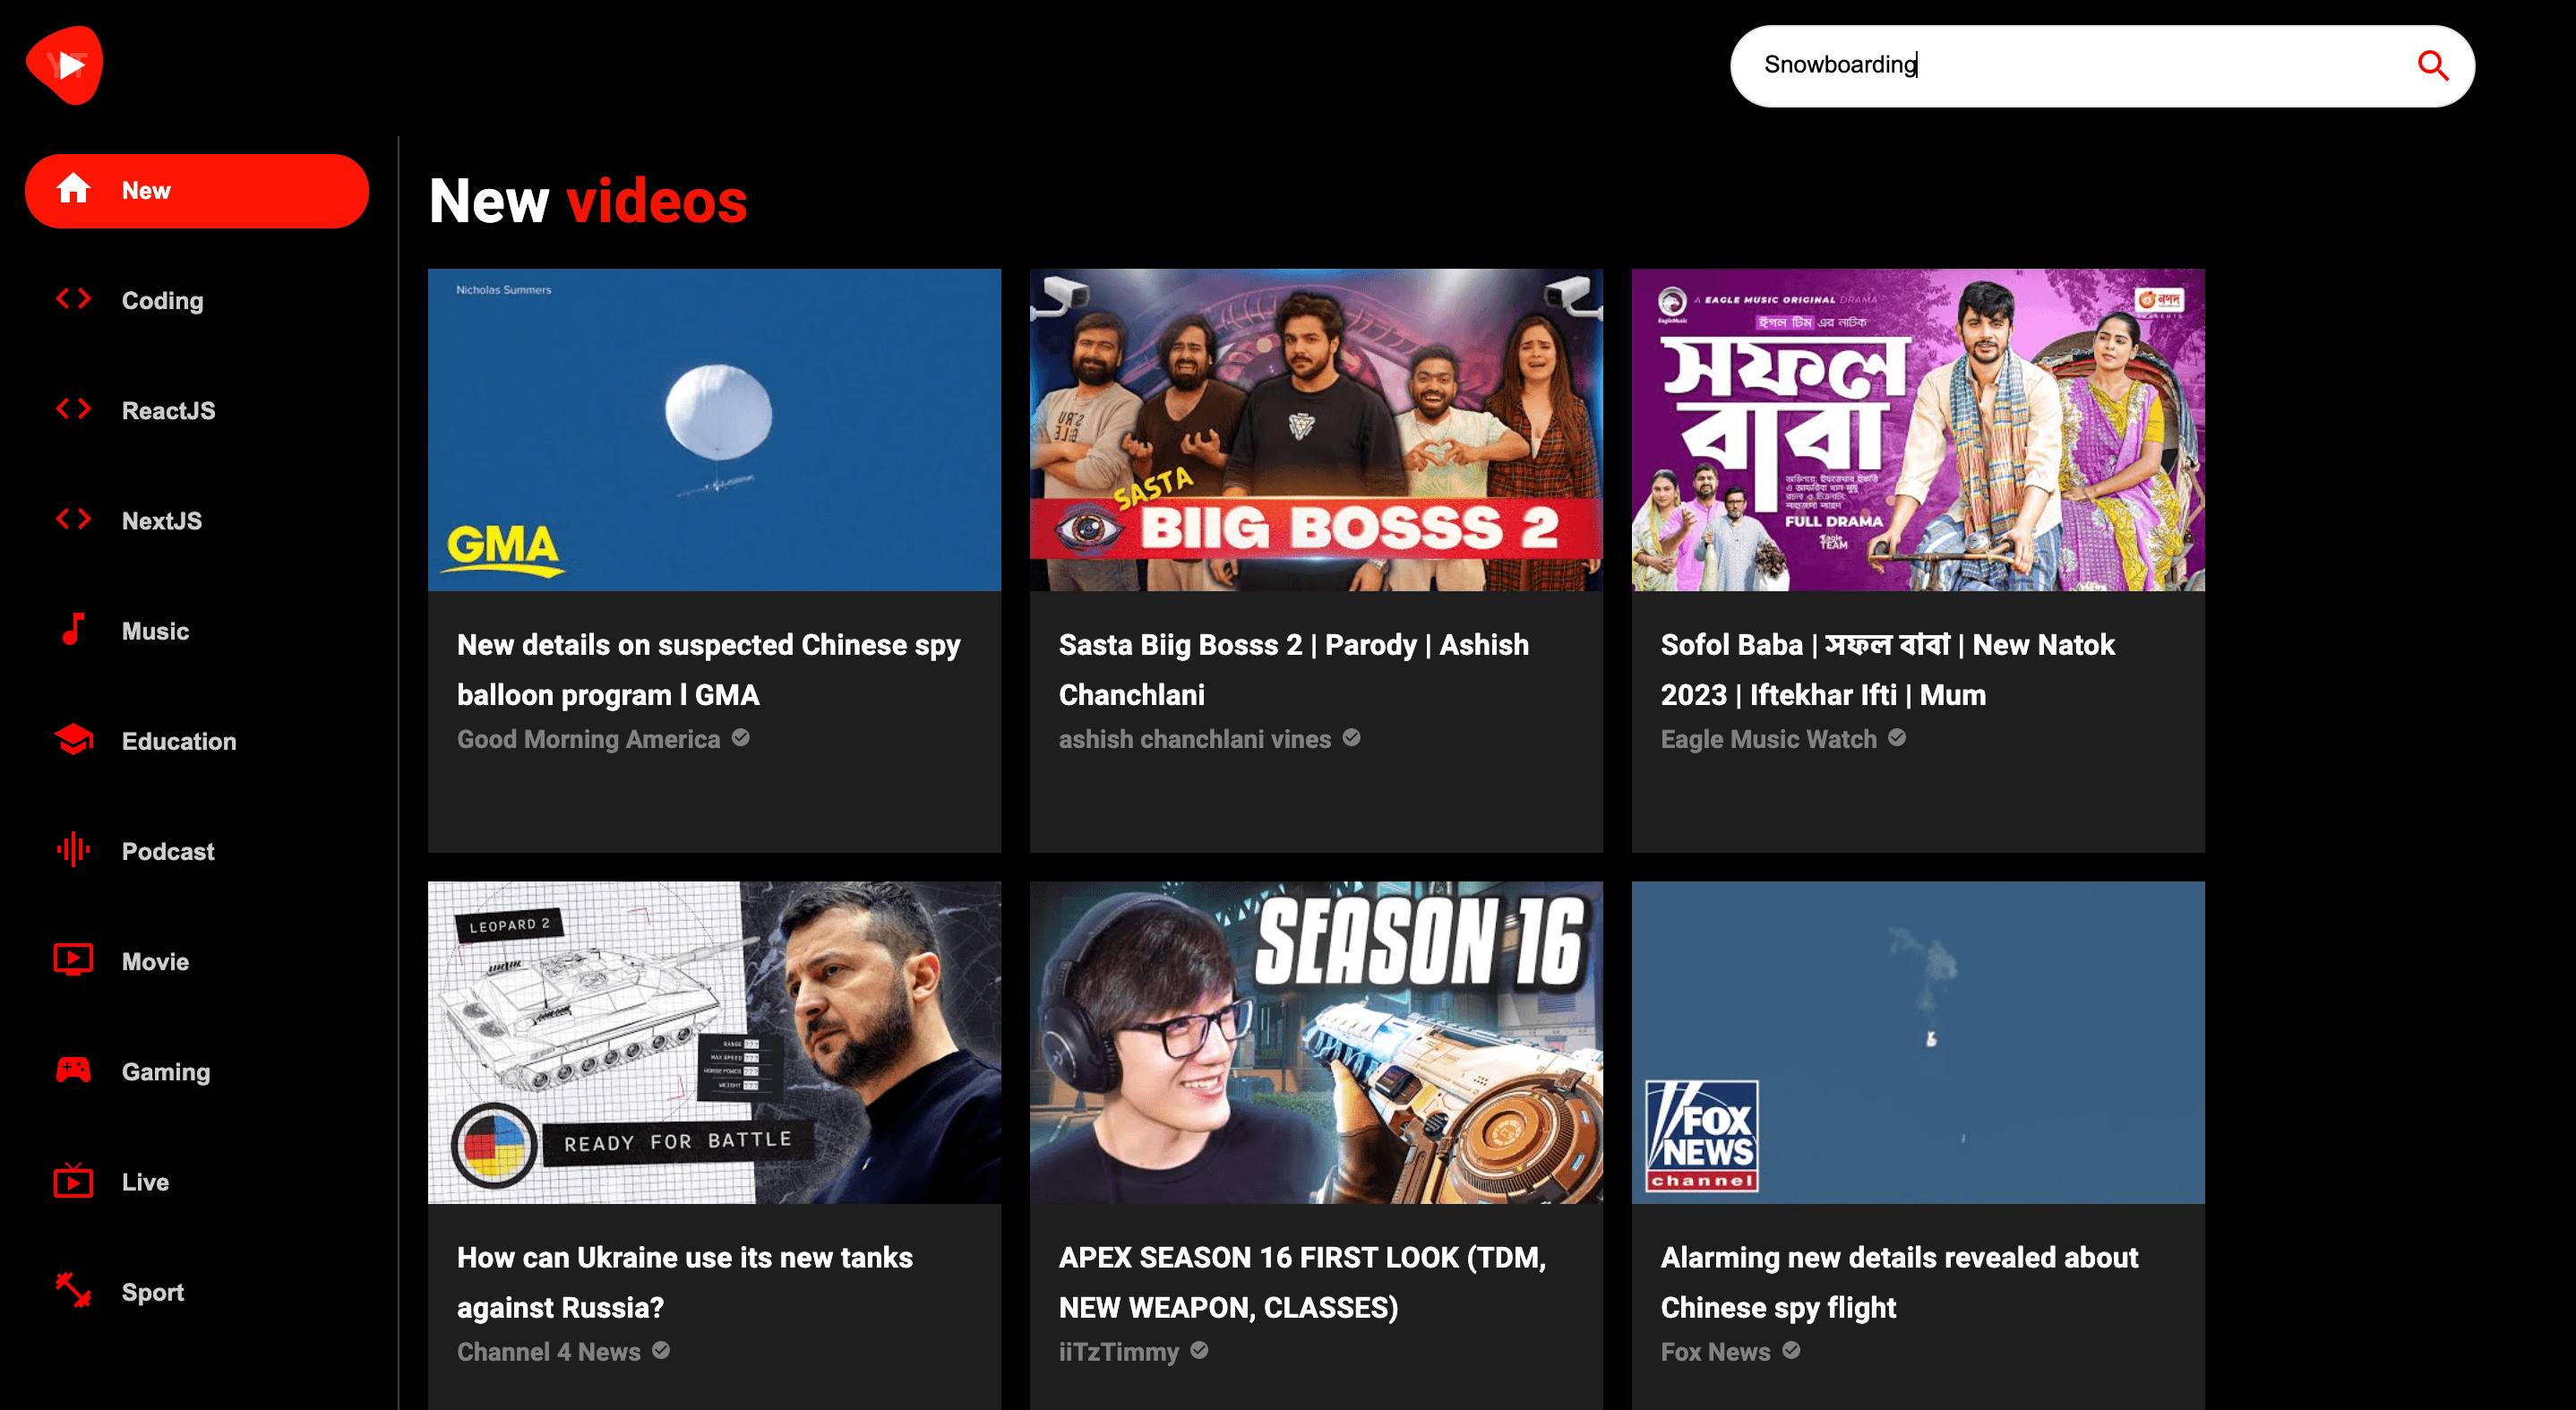Open title 'APEX SEASON 16 FIRST LOOK'
The image size is (2576, 1410).
[x=1303, y=1282]
